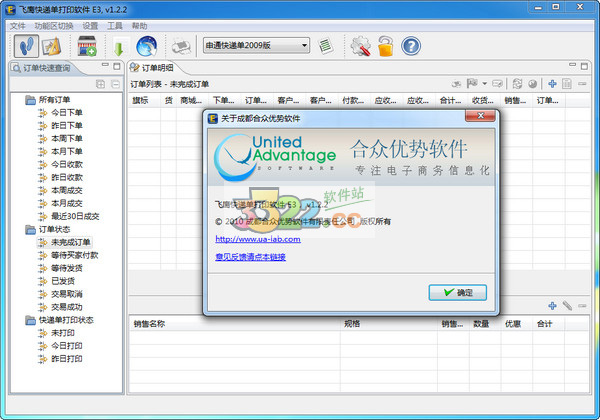This screenshot has height=420, width=600.
Task: Open the http://www.ua-lab.com link
Action: click(258, 239)
